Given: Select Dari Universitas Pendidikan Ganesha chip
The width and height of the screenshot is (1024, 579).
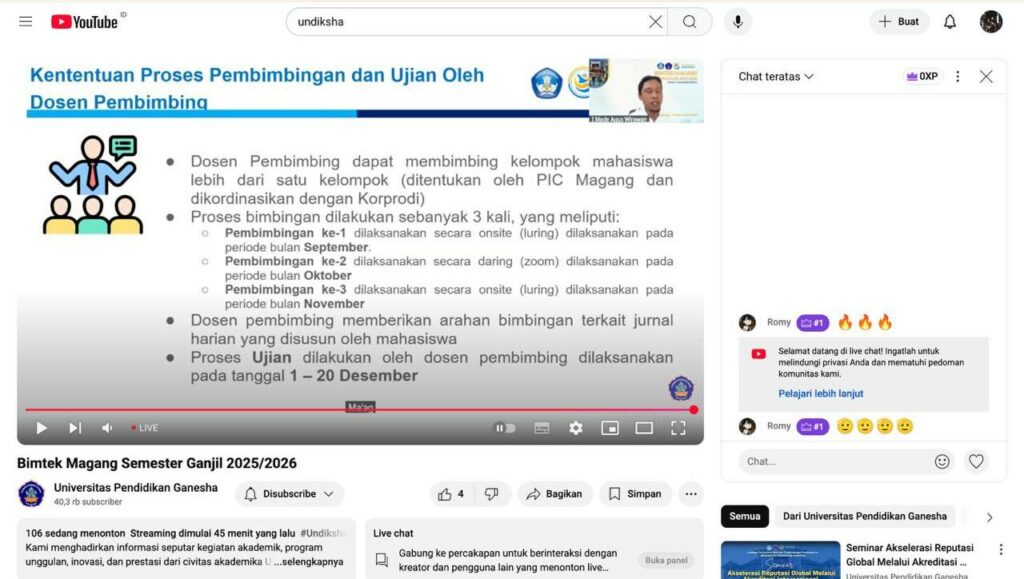Looking at the screenshot, I should [864, 516].
